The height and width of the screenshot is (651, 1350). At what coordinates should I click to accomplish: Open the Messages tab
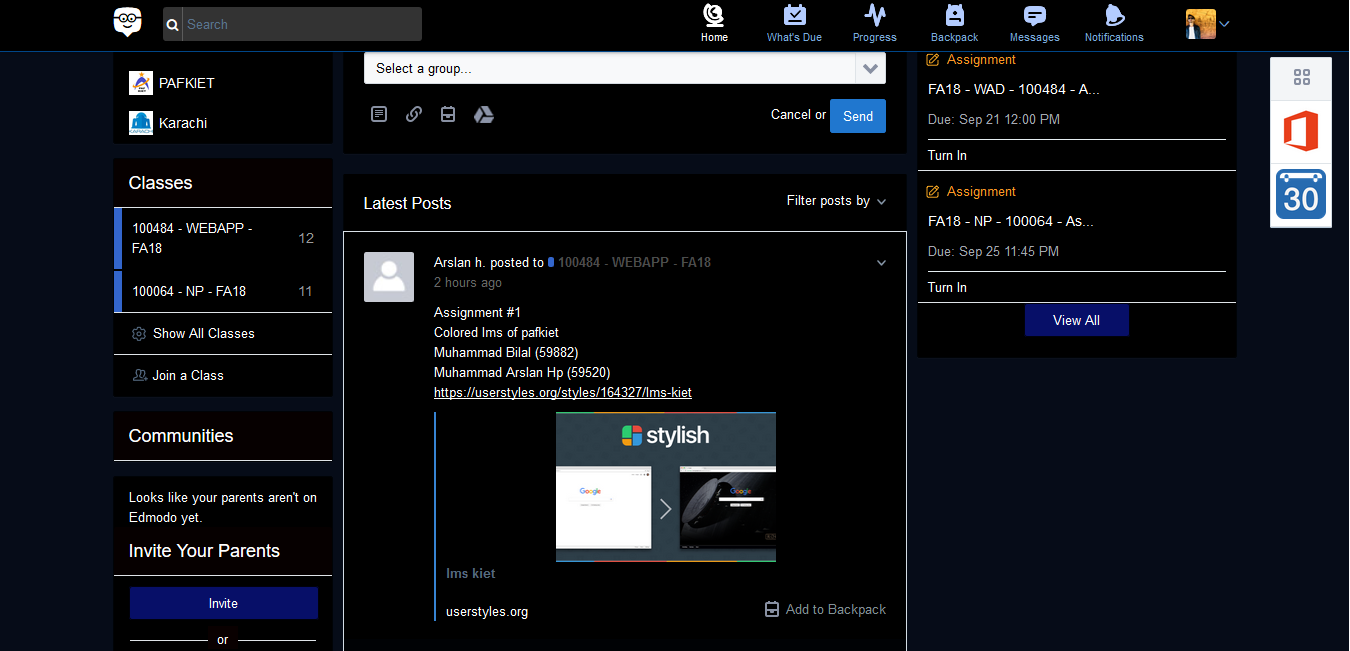1034,24
